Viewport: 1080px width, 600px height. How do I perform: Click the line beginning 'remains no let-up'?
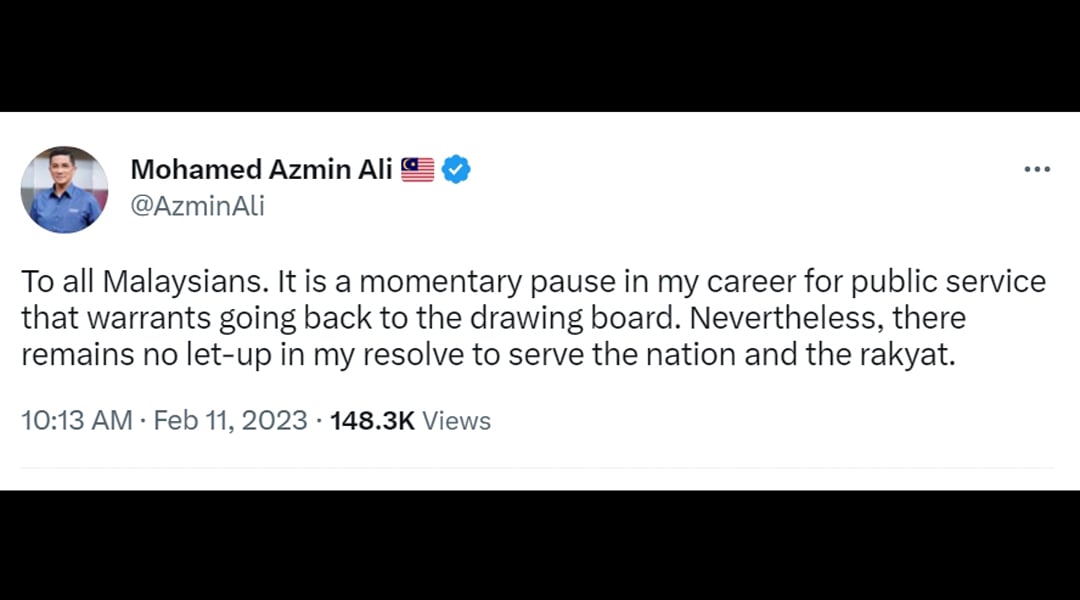coord(488,355)
